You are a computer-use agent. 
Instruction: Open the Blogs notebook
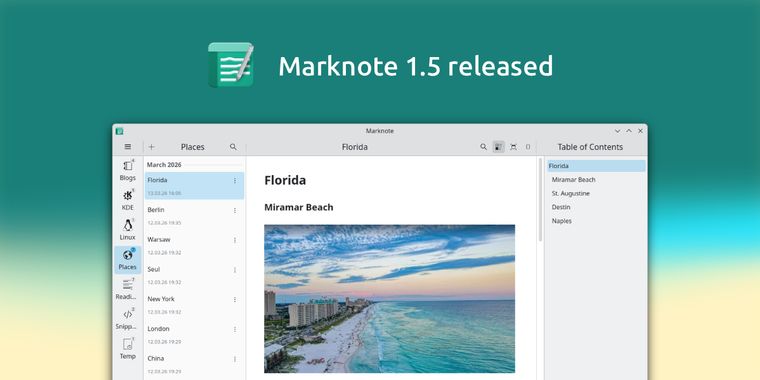point(127,170)
